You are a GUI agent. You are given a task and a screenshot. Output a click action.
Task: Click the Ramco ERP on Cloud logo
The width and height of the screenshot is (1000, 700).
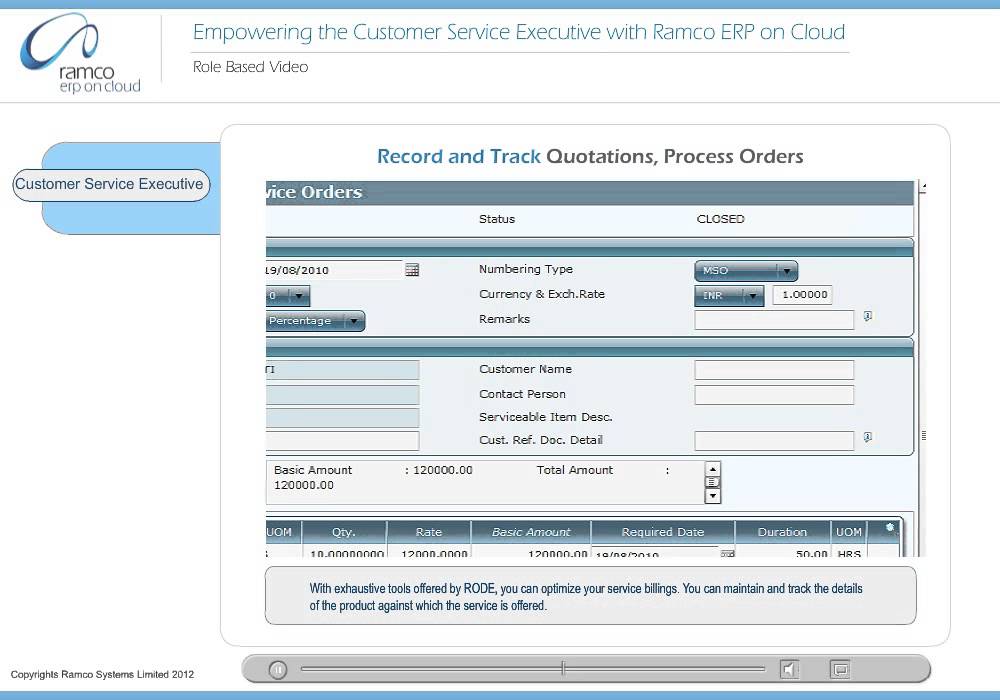tap(79, 55)
